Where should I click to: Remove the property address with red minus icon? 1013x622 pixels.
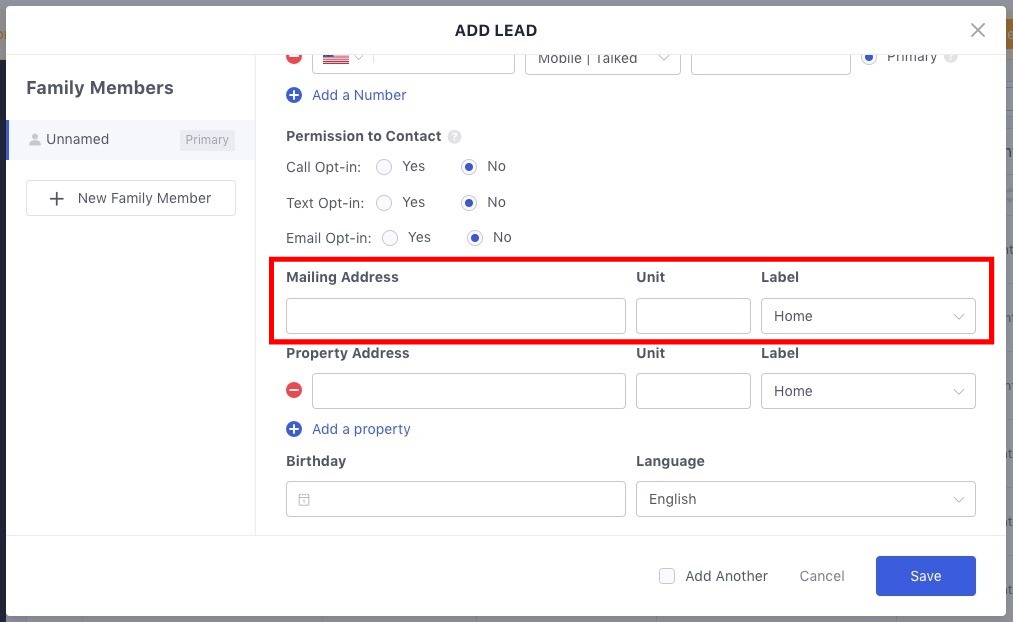click(294, 391)
